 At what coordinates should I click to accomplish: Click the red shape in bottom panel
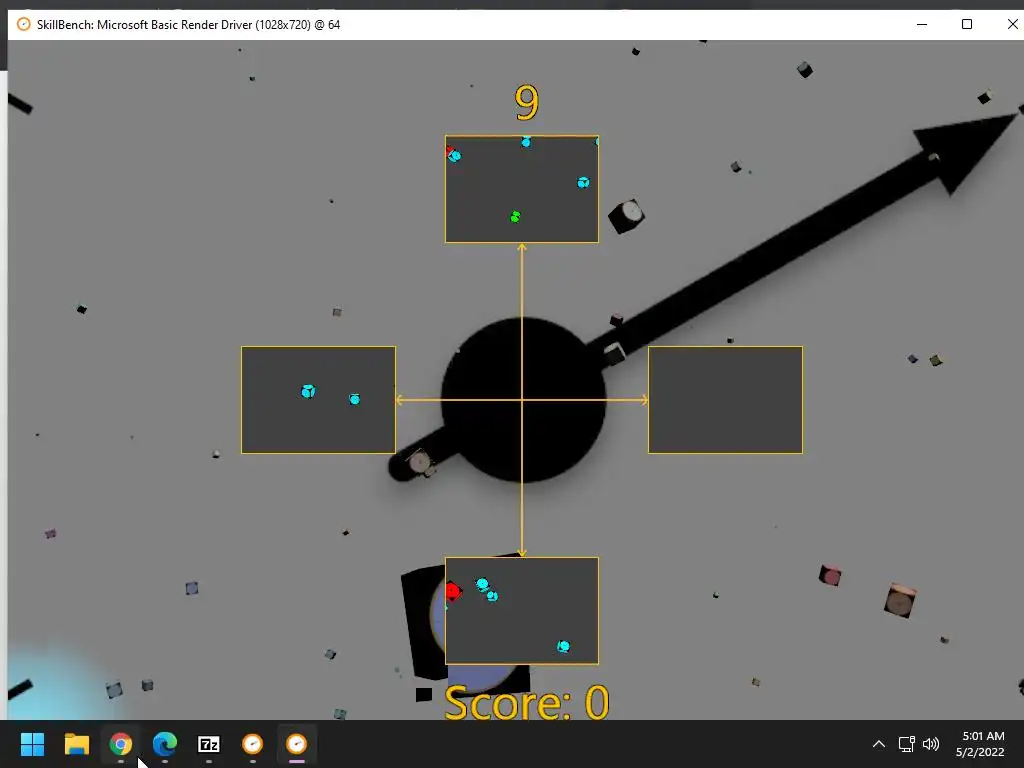[x=453, y=592]
